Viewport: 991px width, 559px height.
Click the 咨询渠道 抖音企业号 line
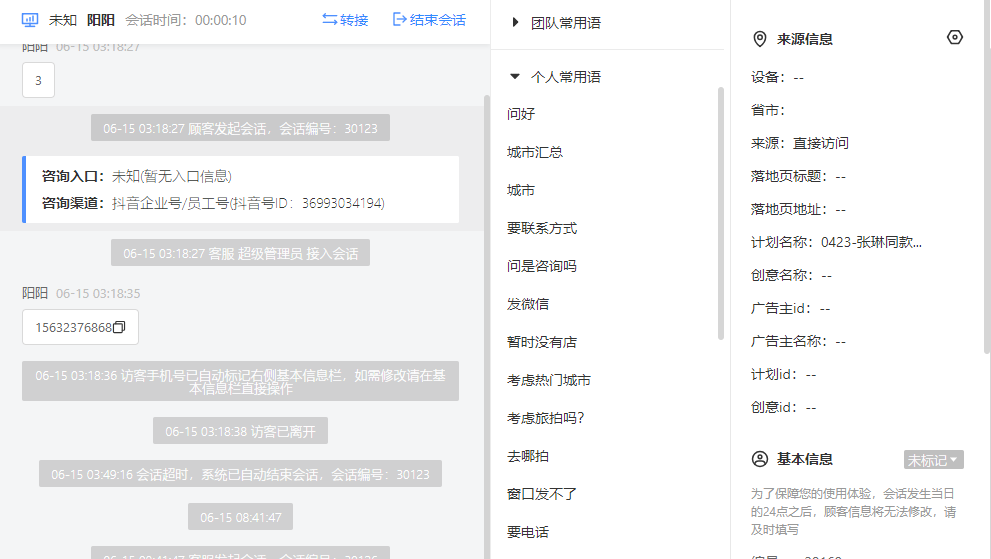click(x=213, y=203)
